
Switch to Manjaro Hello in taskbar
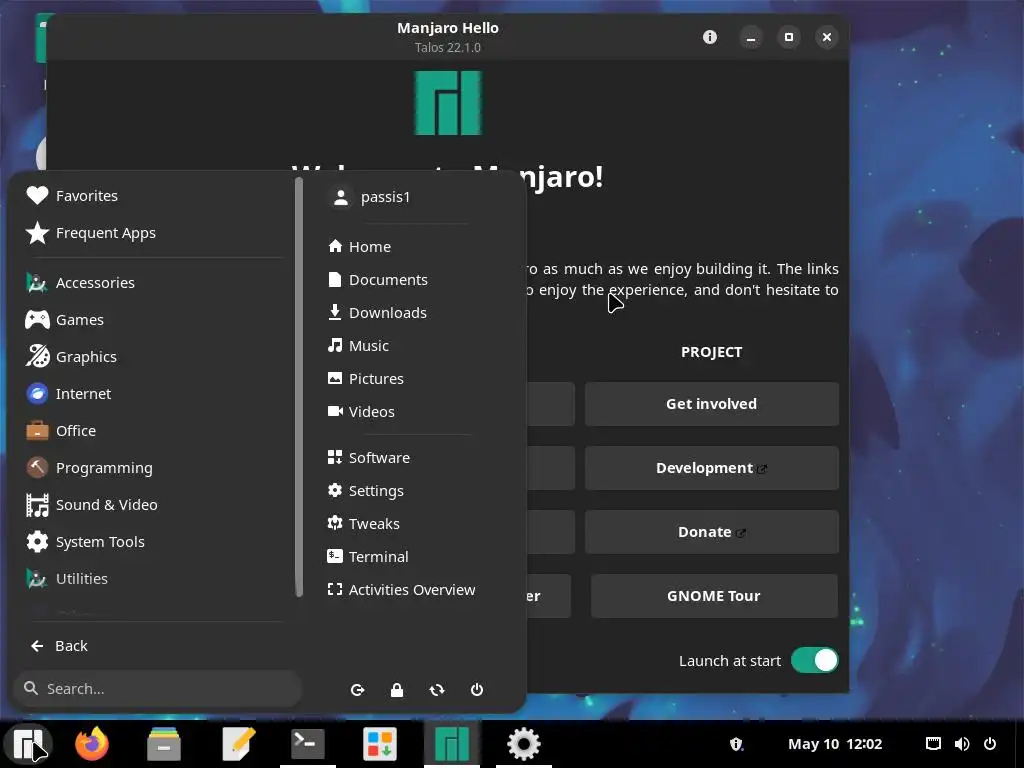coord(452,744)
